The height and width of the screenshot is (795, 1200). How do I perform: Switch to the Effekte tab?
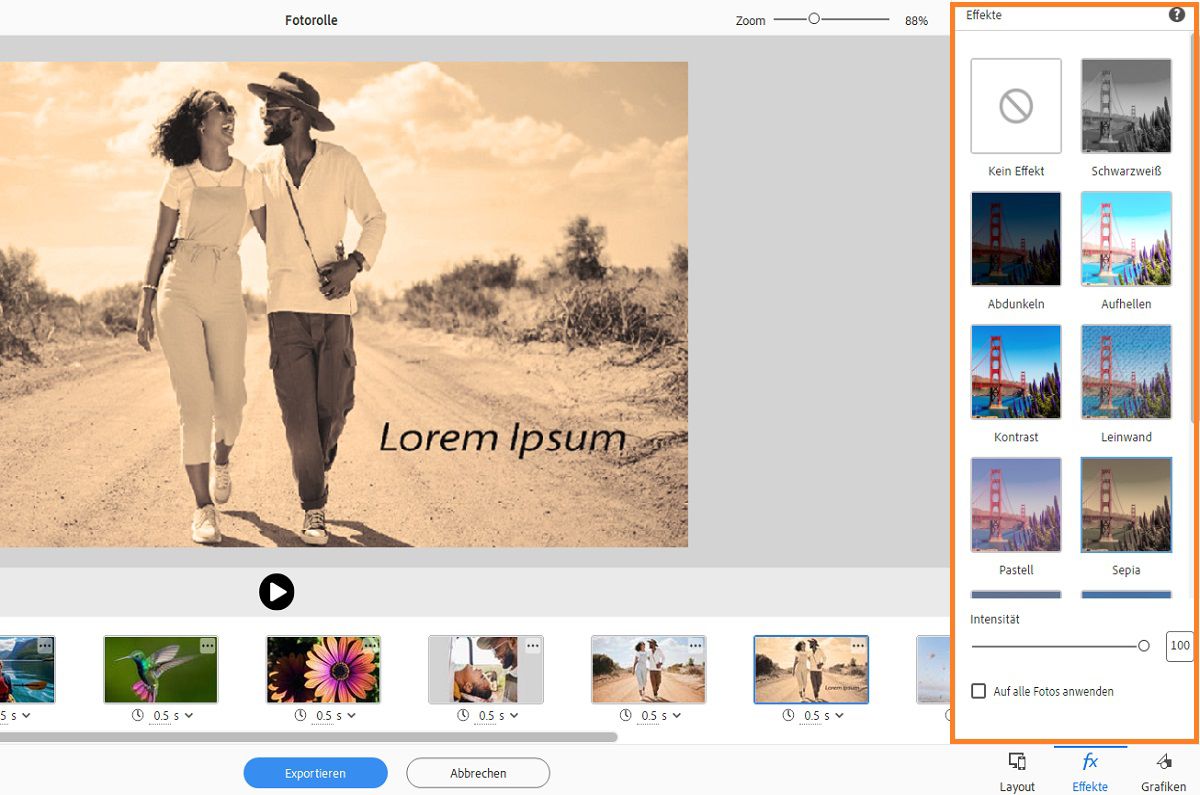(x=1090, y=771)
